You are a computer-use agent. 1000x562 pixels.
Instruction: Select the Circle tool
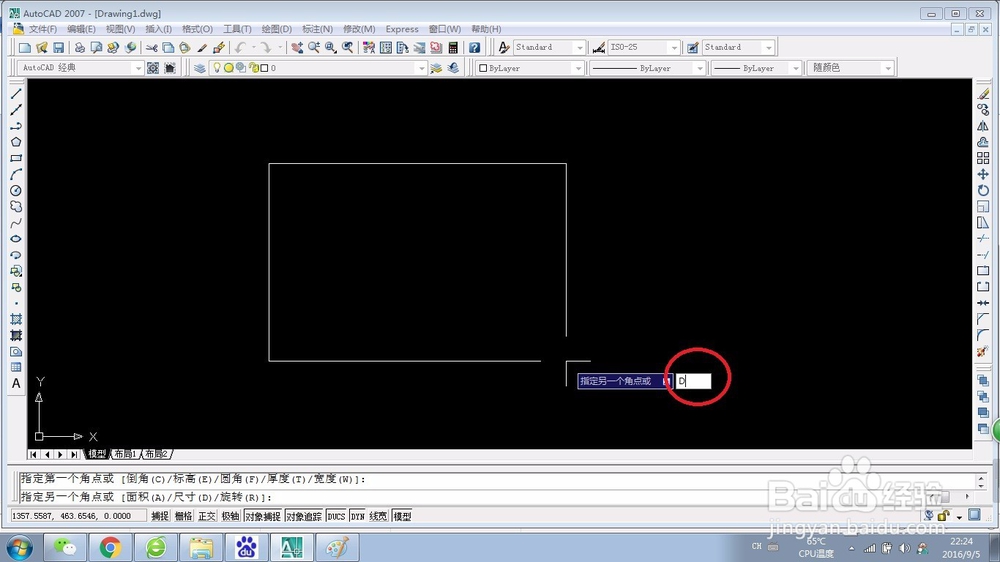pyautogui.click(x=16, y=190)
